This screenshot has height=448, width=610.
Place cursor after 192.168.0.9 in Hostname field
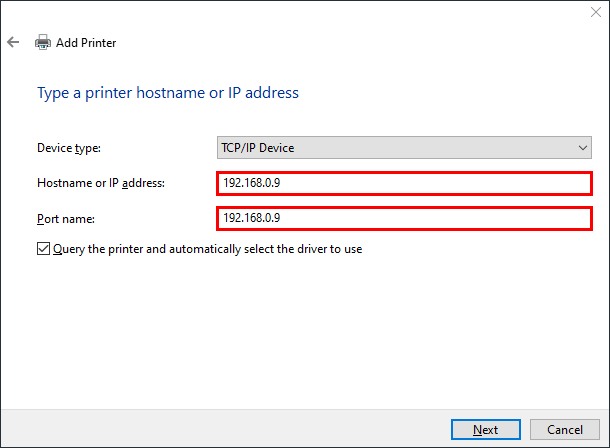pos(281,183)
